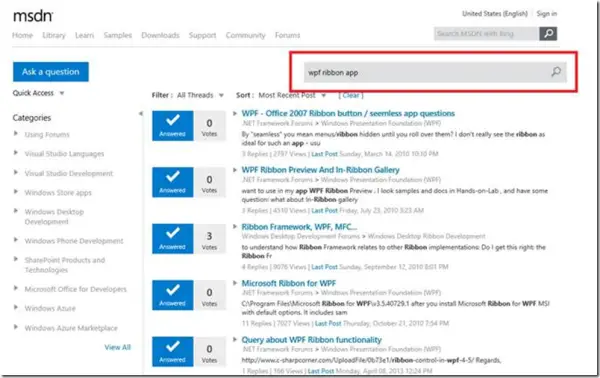This screenshot has width=600, height=378.
Task: Click the Clear filter link
Action: [x=351, y=95]
